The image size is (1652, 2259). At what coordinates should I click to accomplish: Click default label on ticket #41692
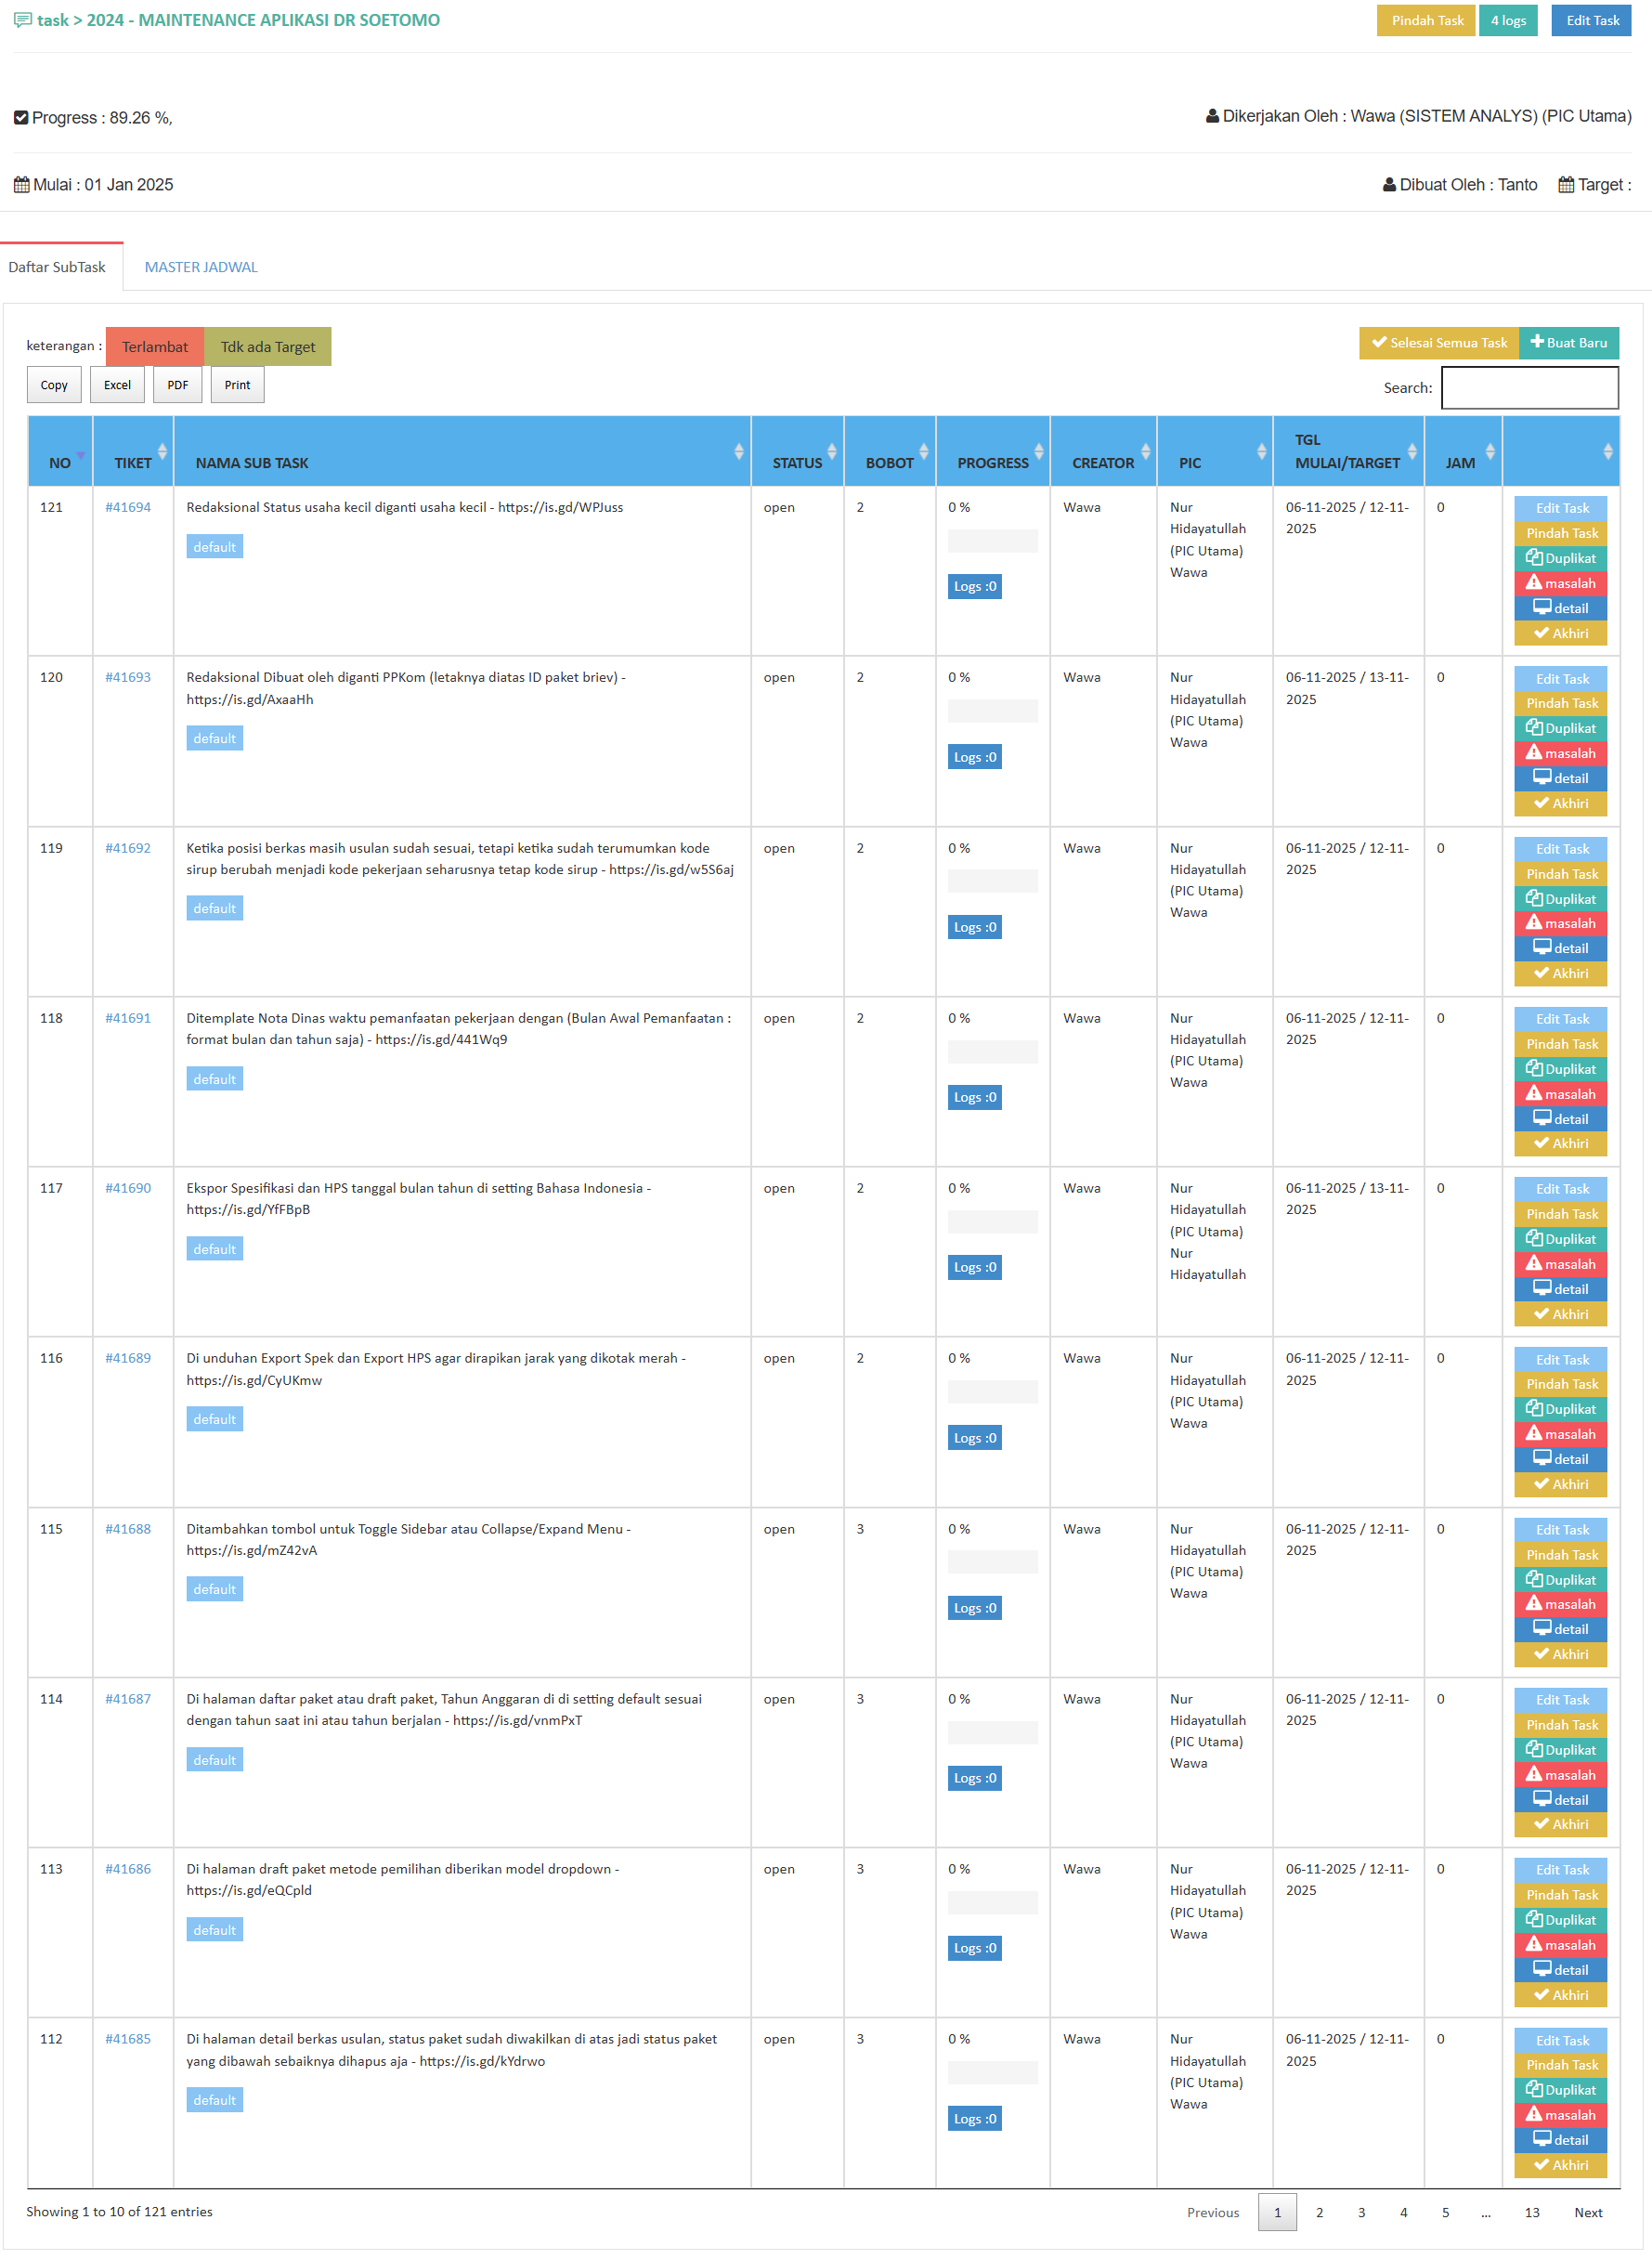(x=215, y=908)
